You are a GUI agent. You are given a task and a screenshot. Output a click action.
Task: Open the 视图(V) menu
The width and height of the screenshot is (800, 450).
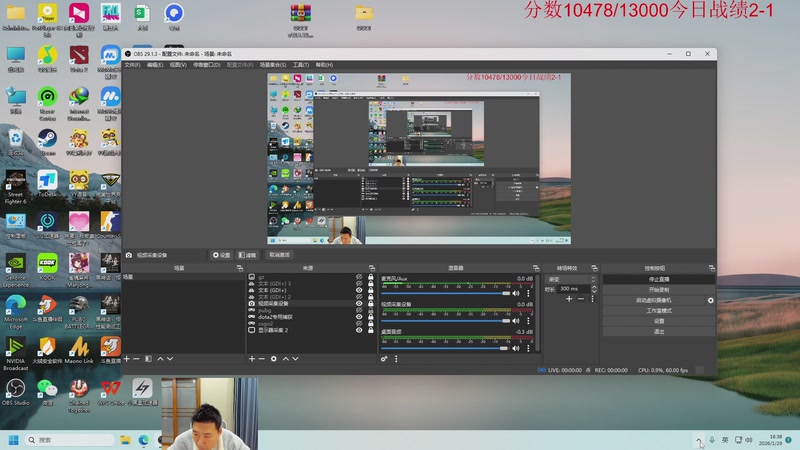[x=178, y=65]
